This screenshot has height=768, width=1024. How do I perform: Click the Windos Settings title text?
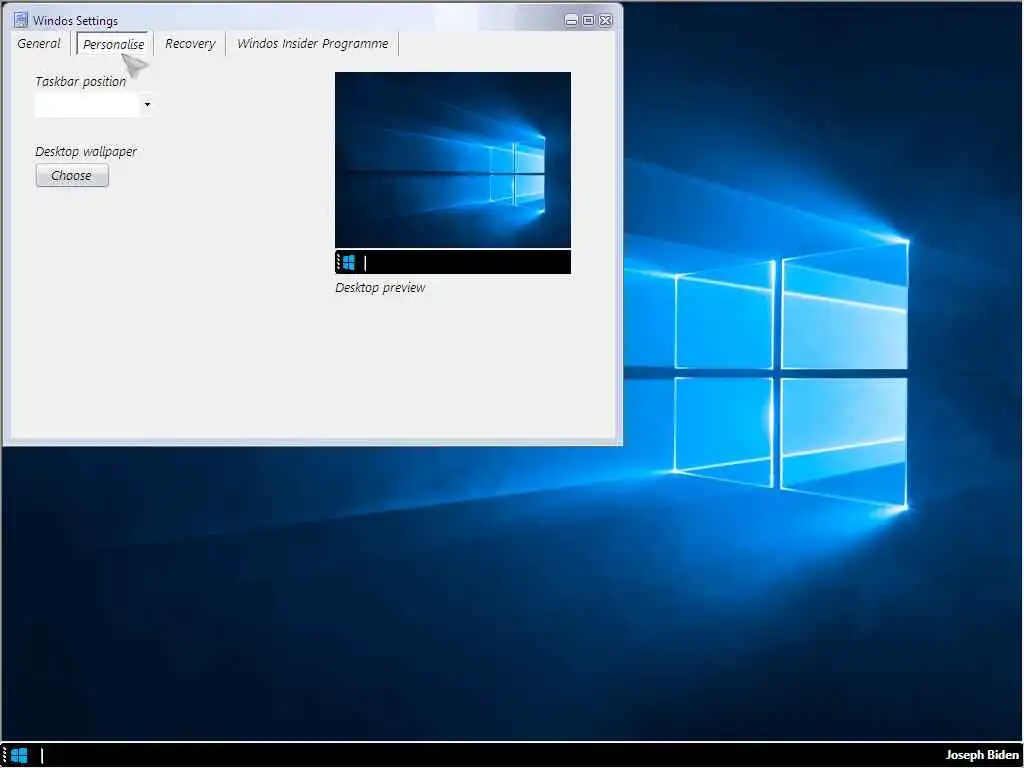(x=75, y=21)
